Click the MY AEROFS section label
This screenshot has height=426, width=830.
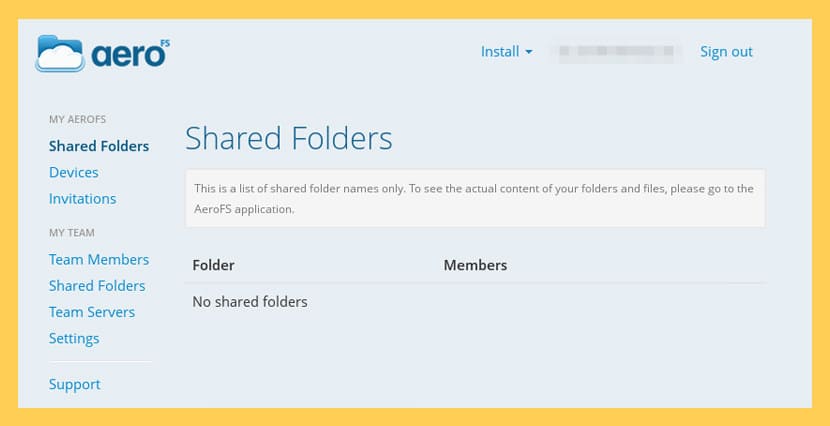click(x=77, y=120)
